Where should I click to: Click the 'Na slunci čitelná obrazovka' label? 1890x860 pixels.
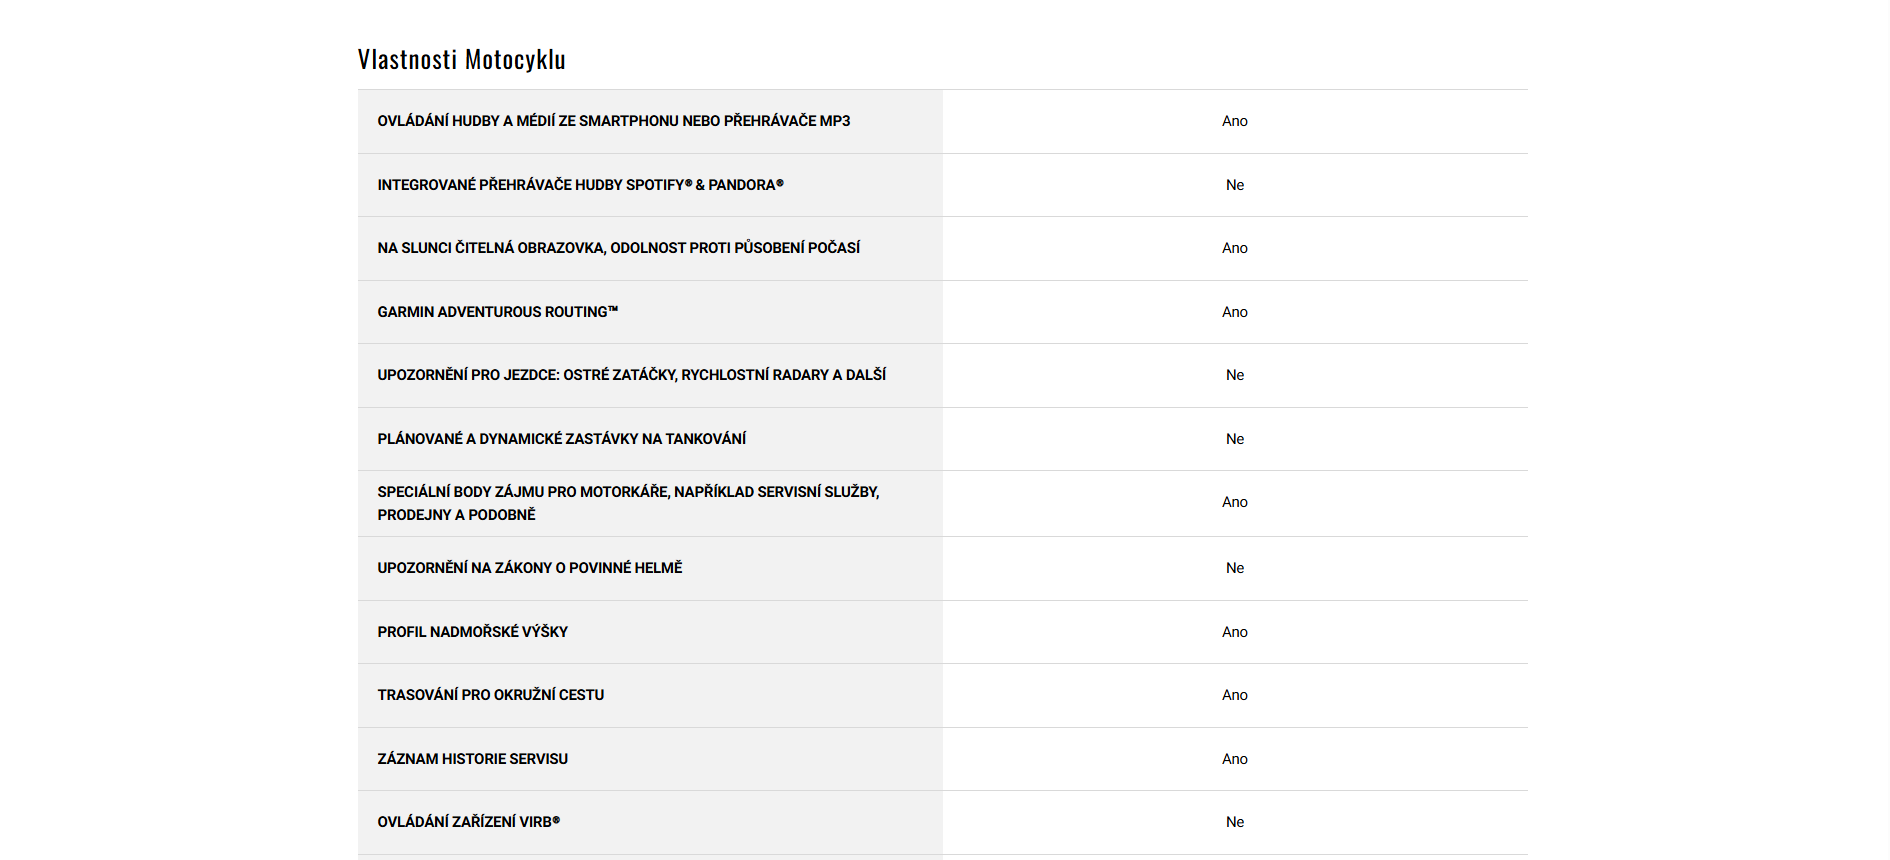[618, 248]
